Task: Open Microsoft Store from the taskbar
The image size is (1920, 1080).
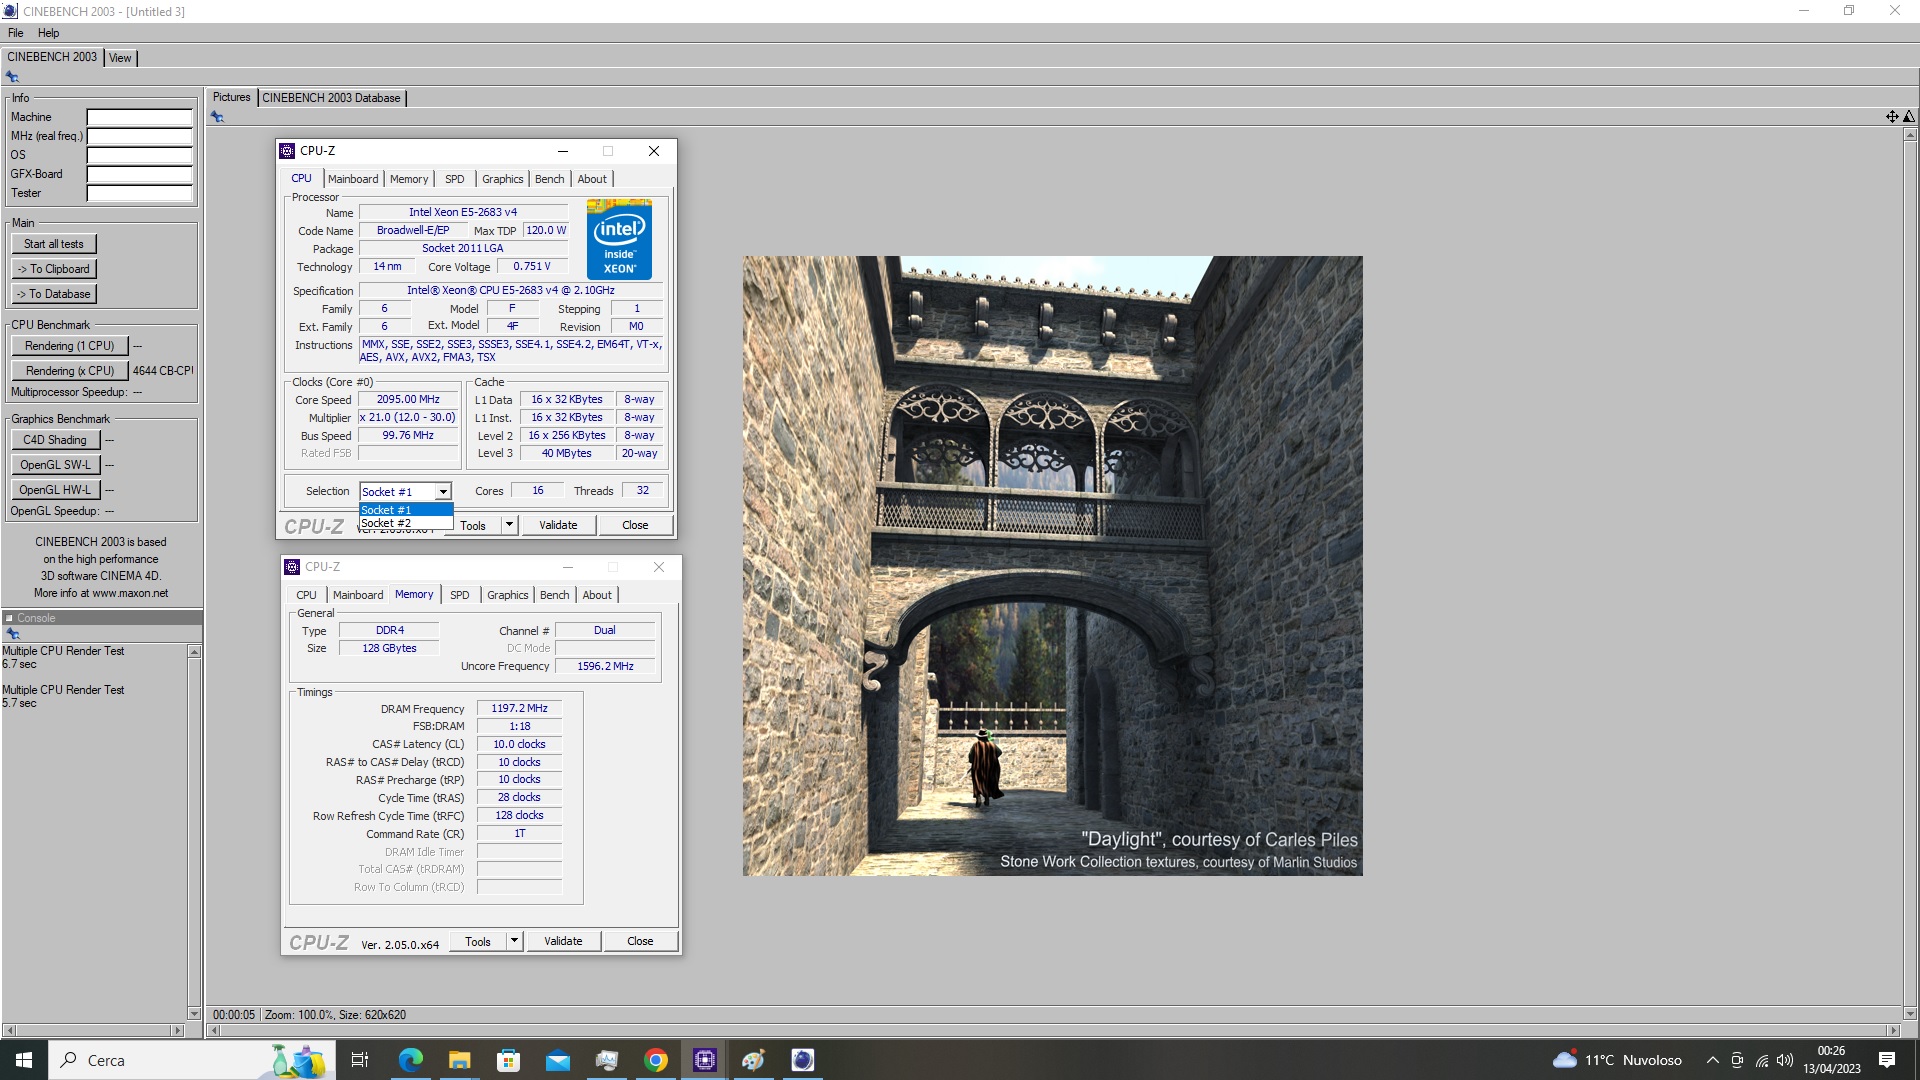Action: 508,1060
